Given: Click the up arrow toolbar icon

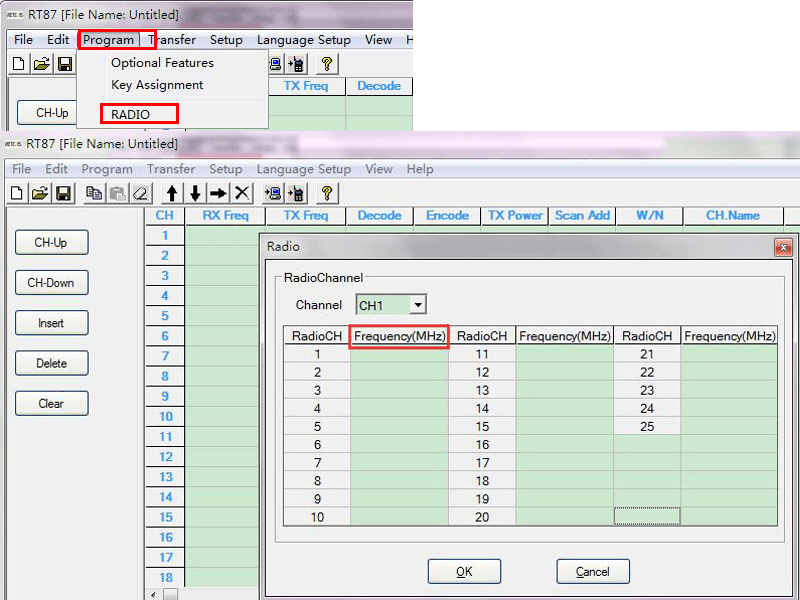Looking at the screenshot, I should 172,193.
